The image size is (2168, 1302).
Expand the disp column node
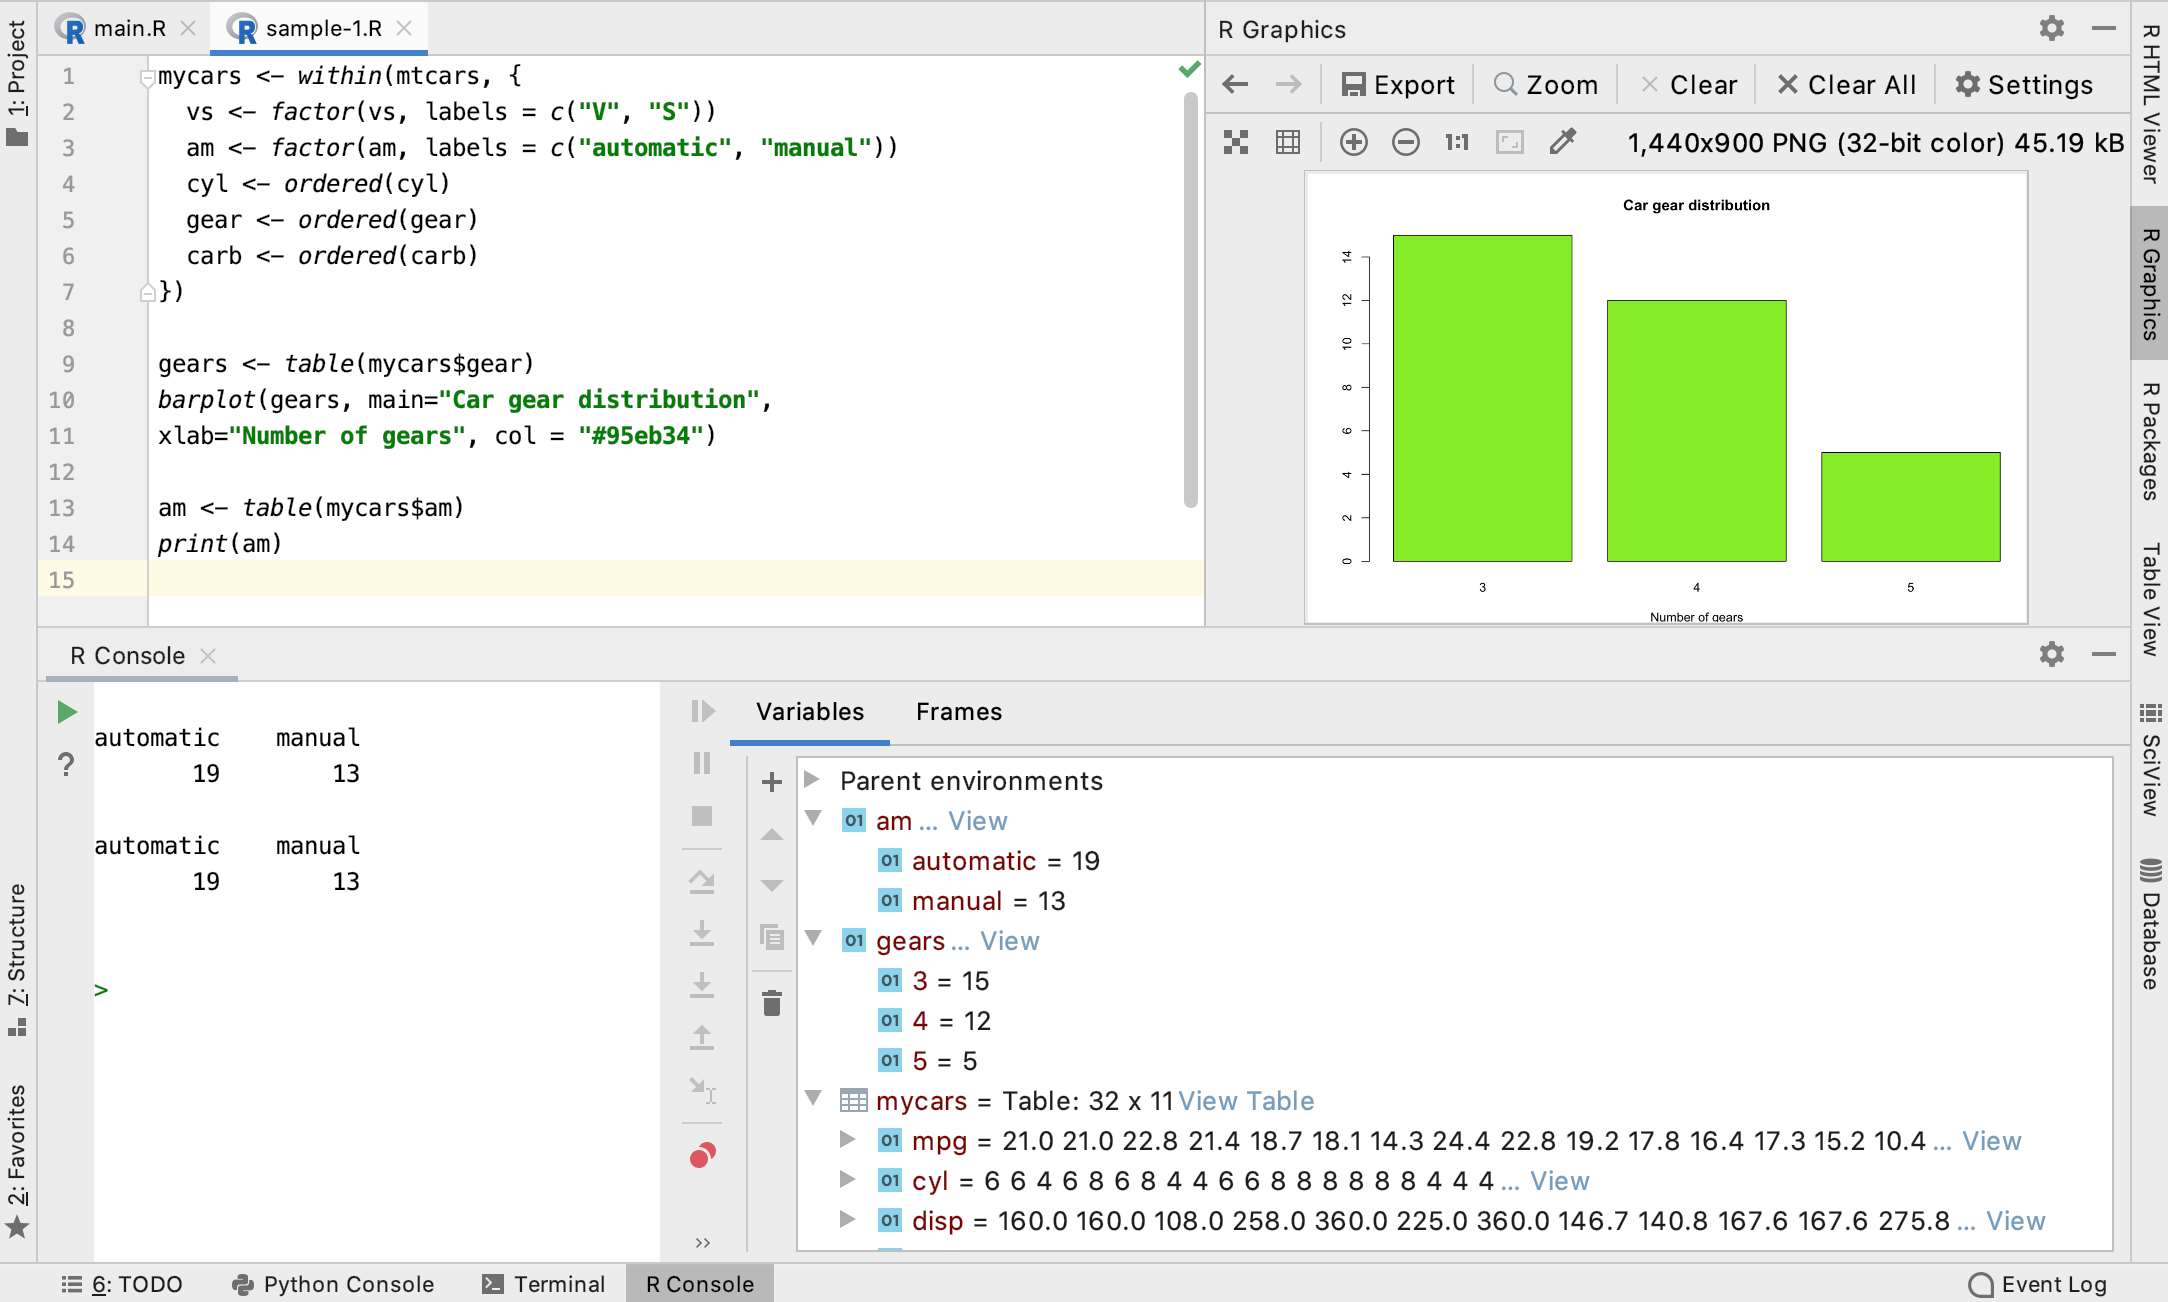coord(847,1219)
